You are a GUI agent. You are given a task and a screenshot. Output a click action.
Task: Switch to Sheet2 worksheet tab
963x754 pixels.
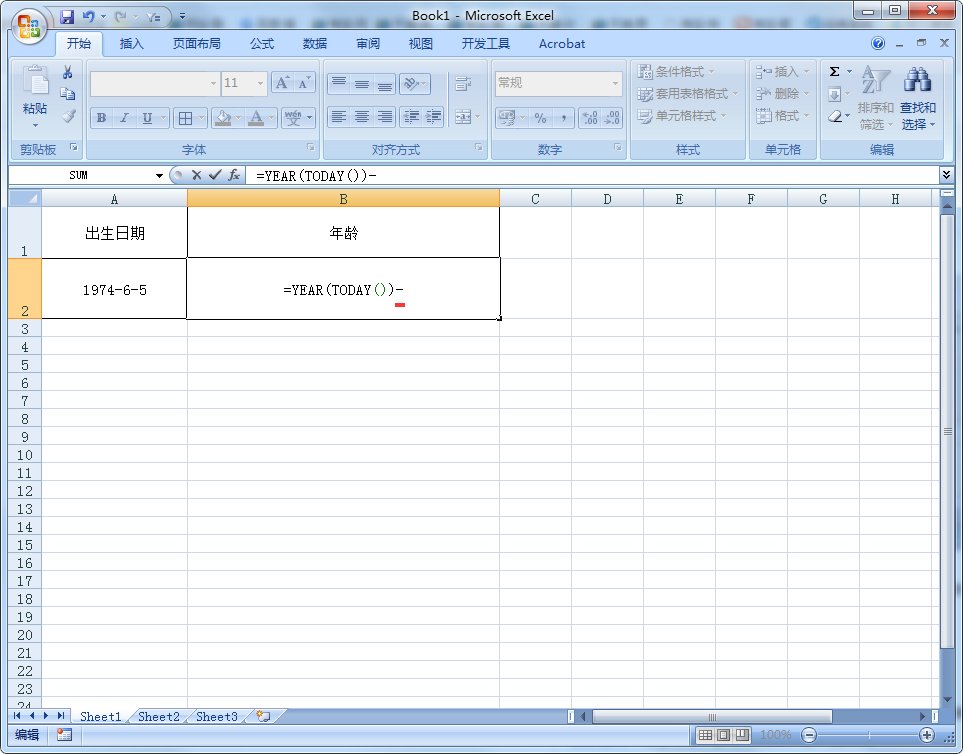click(159, 716)
